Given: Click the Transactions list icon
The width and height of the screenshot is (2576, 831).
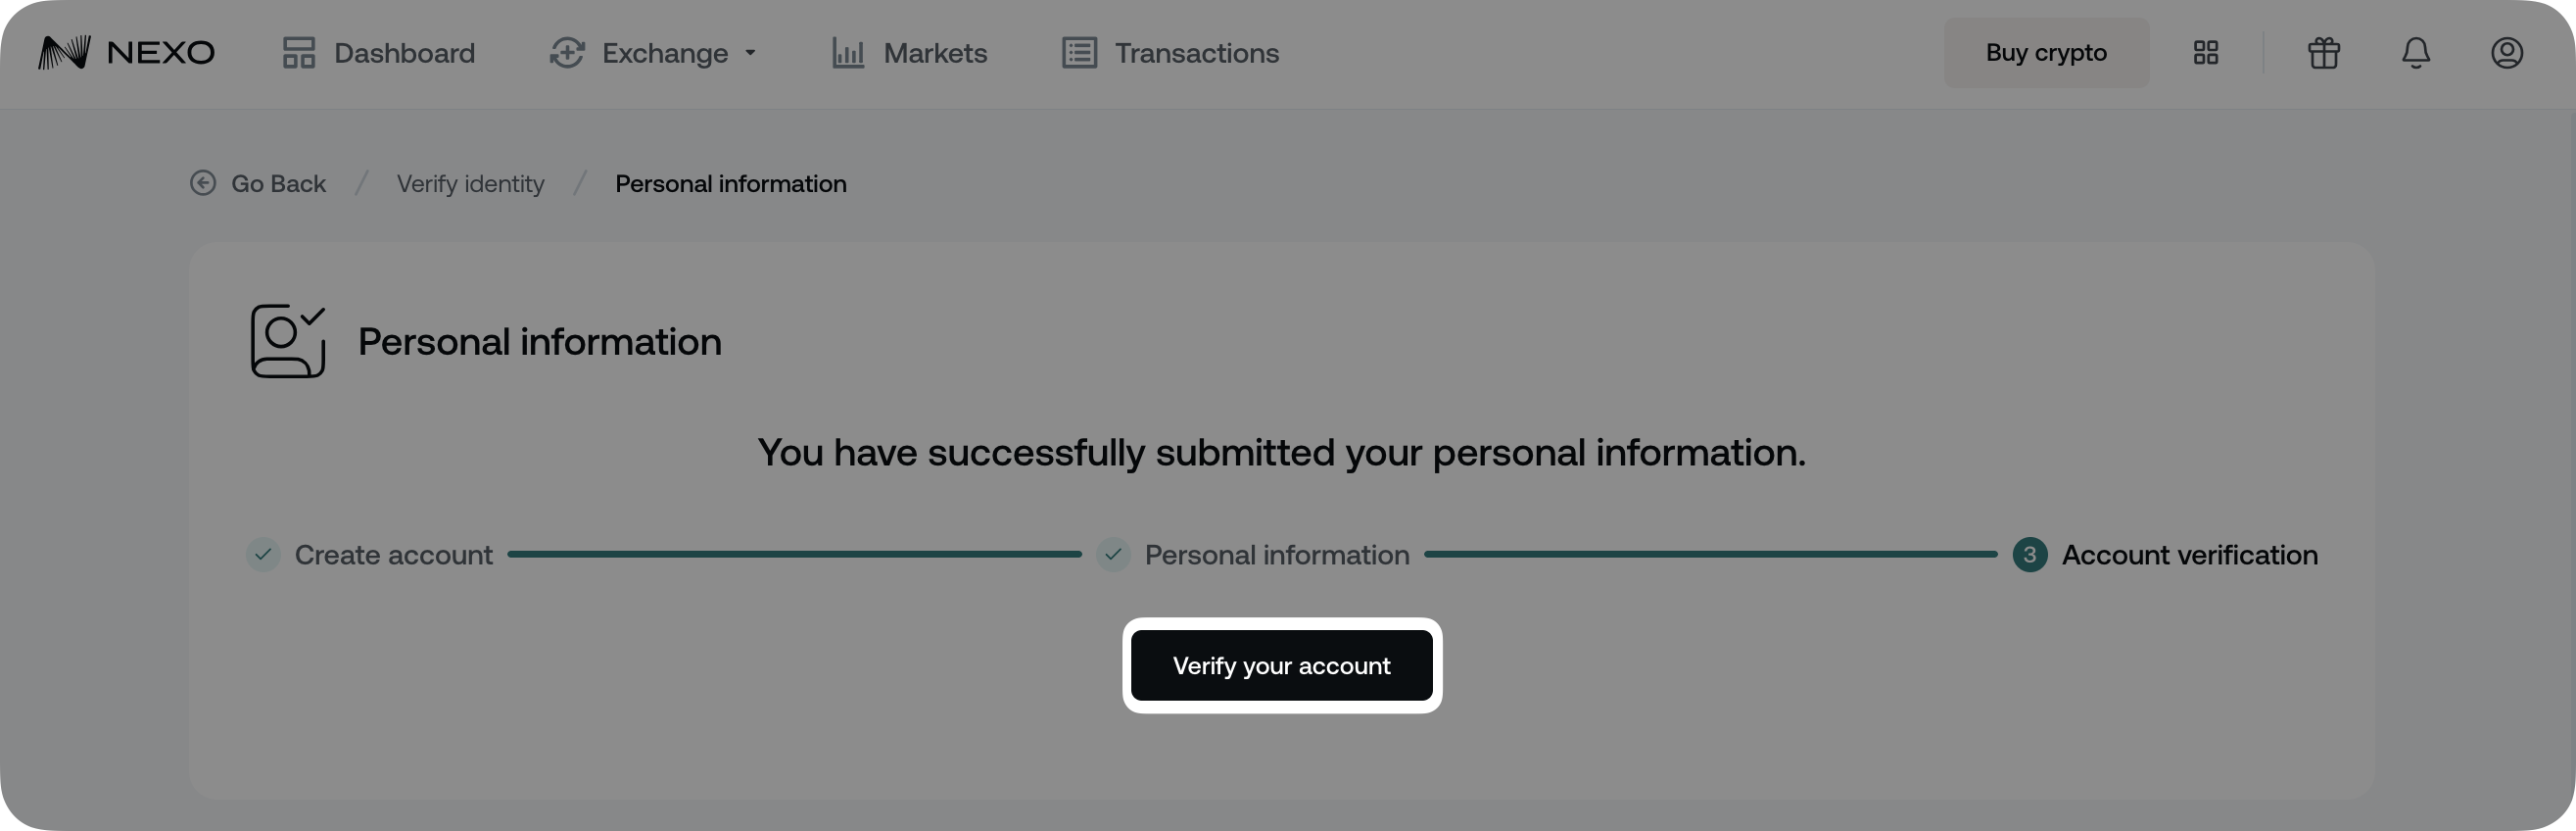Looking at the screenshot, I should coord(1078,52).
